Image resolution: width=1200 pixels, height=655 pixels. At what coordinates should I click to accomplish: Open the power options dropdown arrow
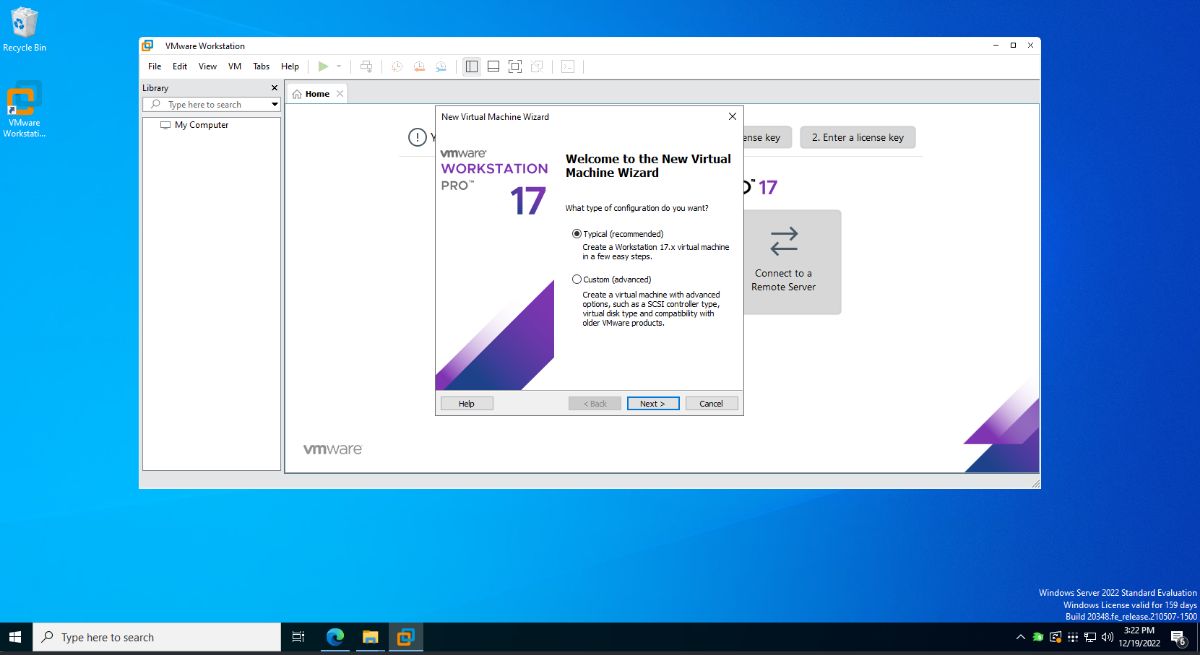tap(339, 66)
